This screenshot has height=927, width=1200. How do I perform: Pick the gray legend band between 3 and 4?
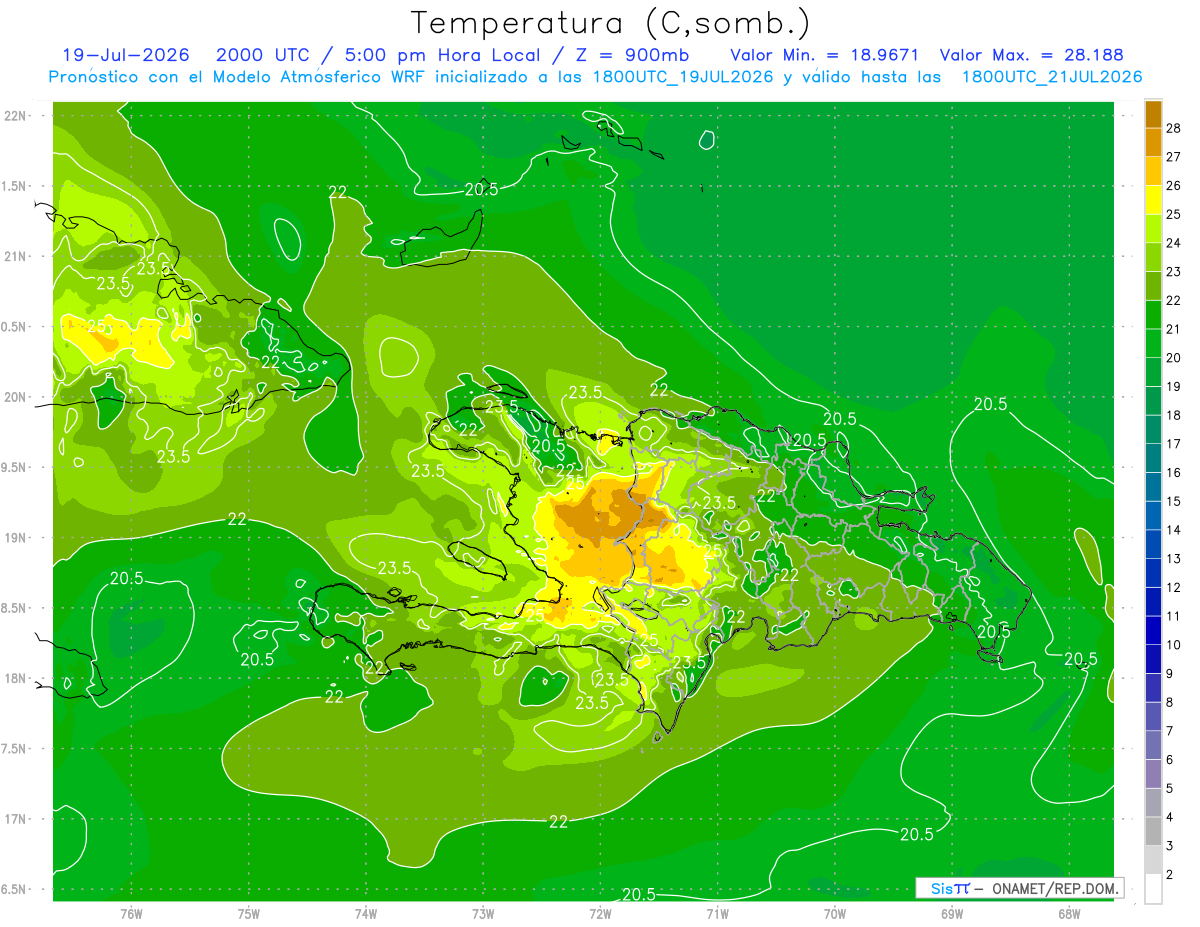tap(1153, 832)
